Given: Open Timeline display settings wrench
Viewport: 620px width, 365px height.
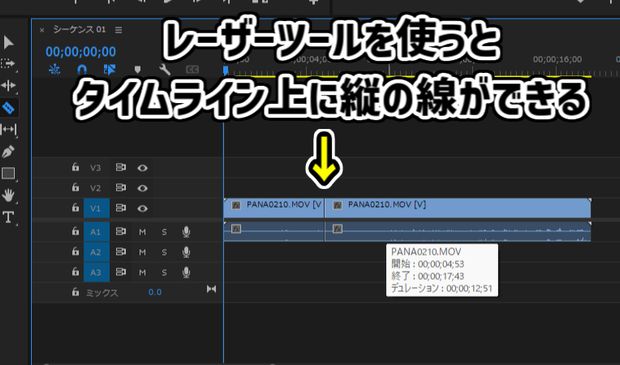Looking at the screenshot, I should pos(164,70).
